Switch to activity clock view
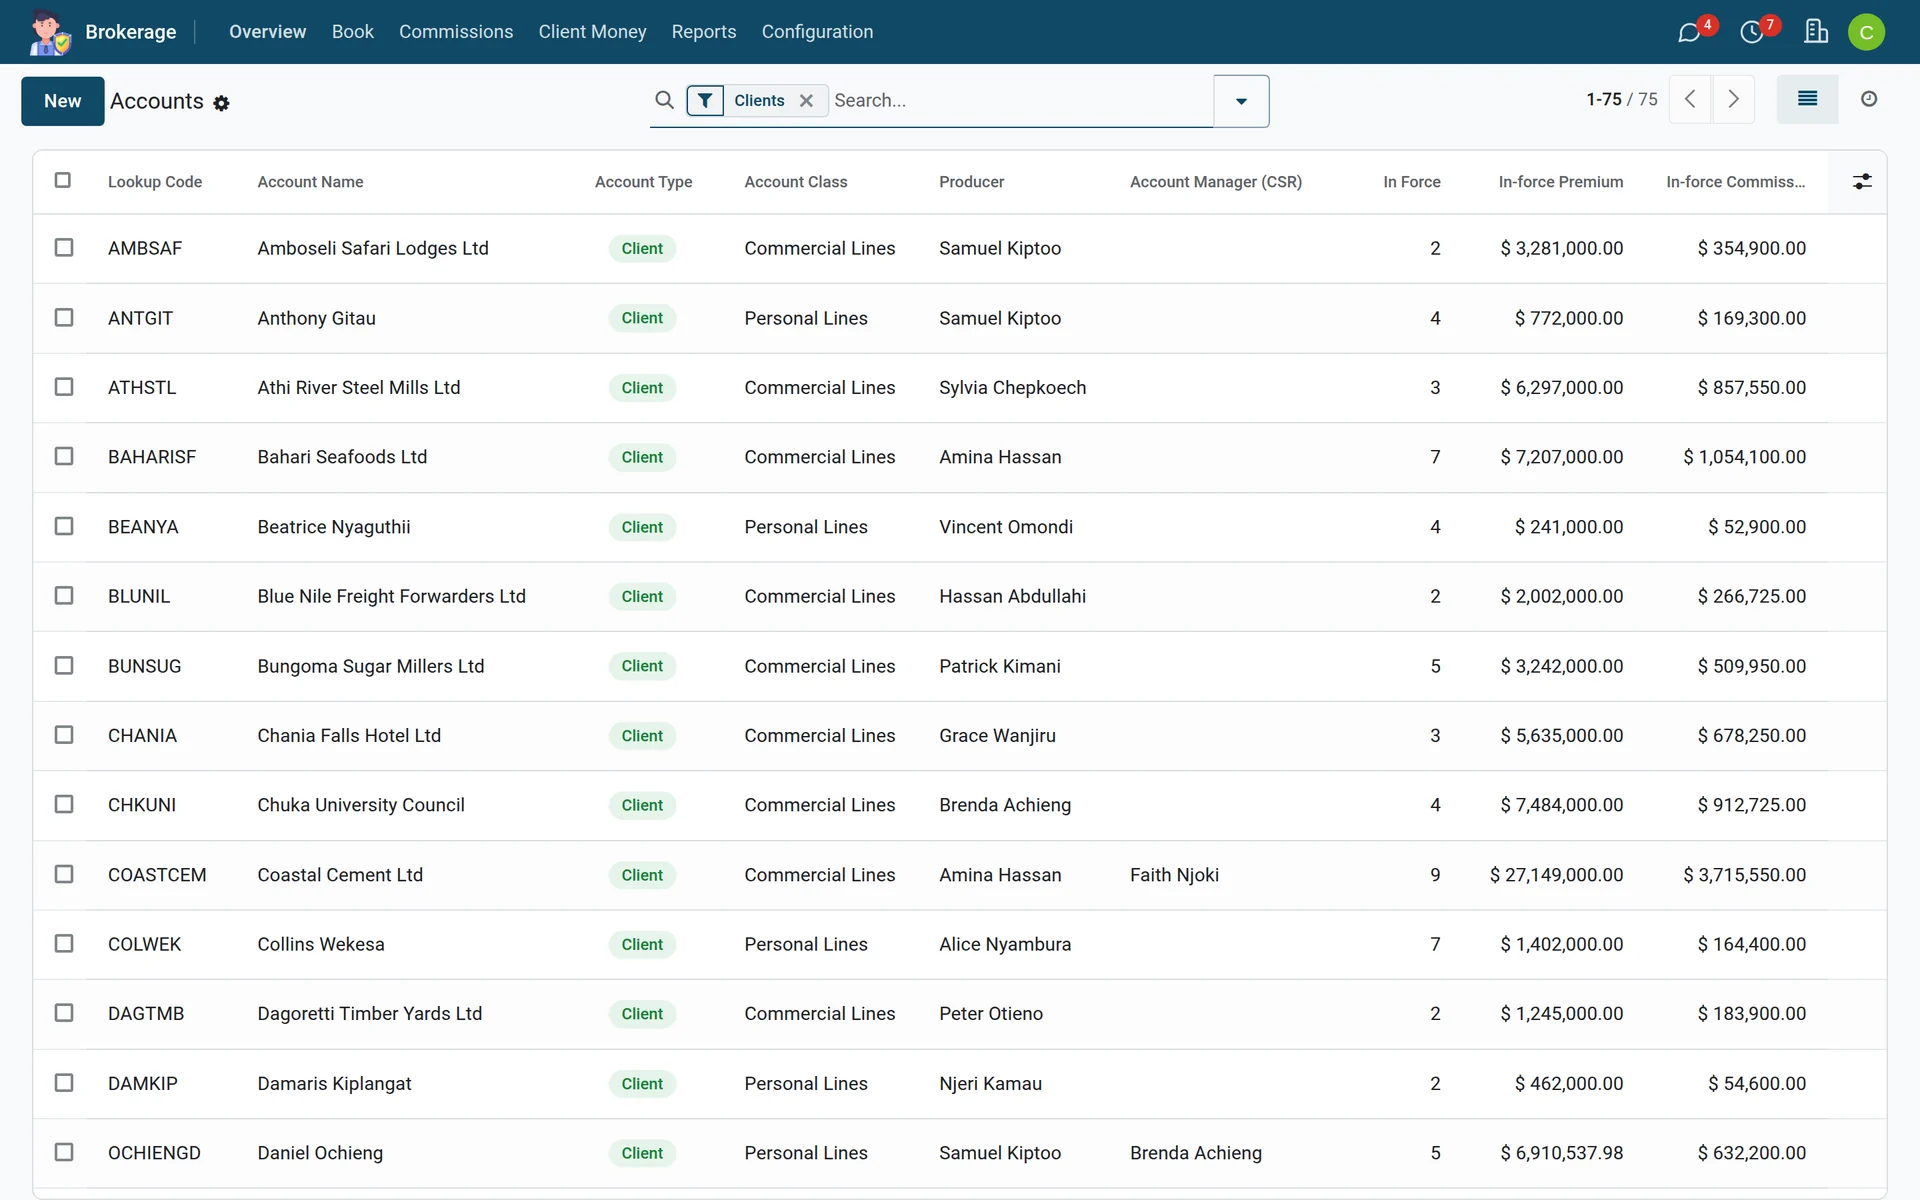Image resolution: width=1920 pixels, height=1200 pixels. pyautogui.click(x=1869, y=99)
